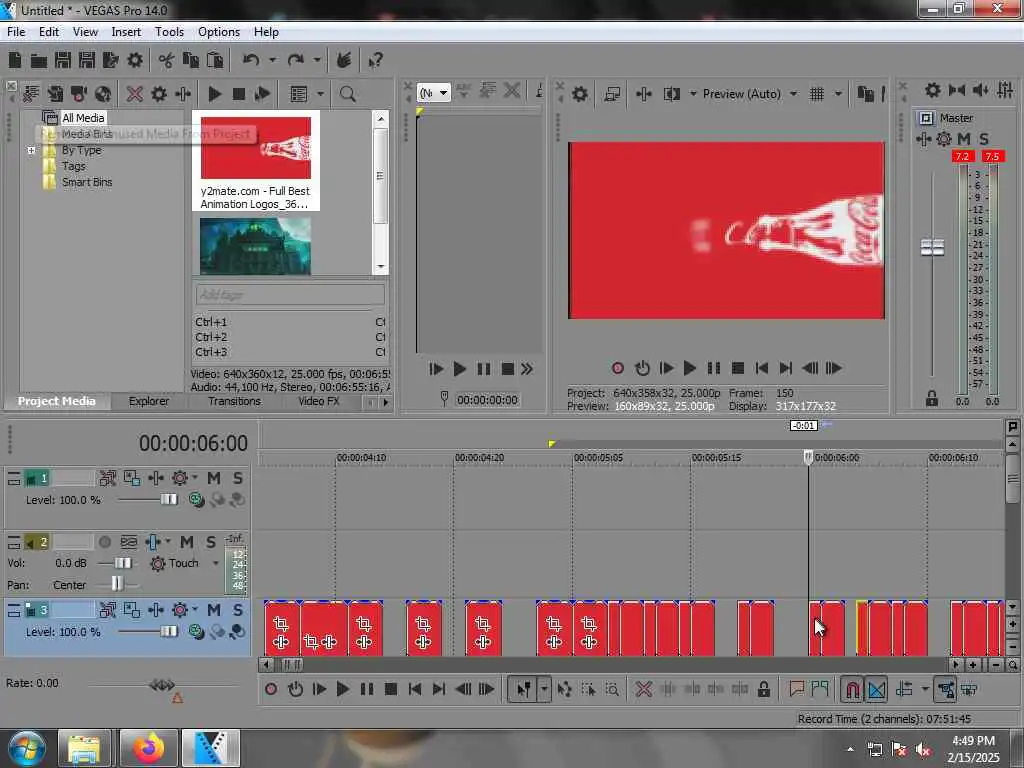
Task: Open the File menu
Action: tap(16, 32)
